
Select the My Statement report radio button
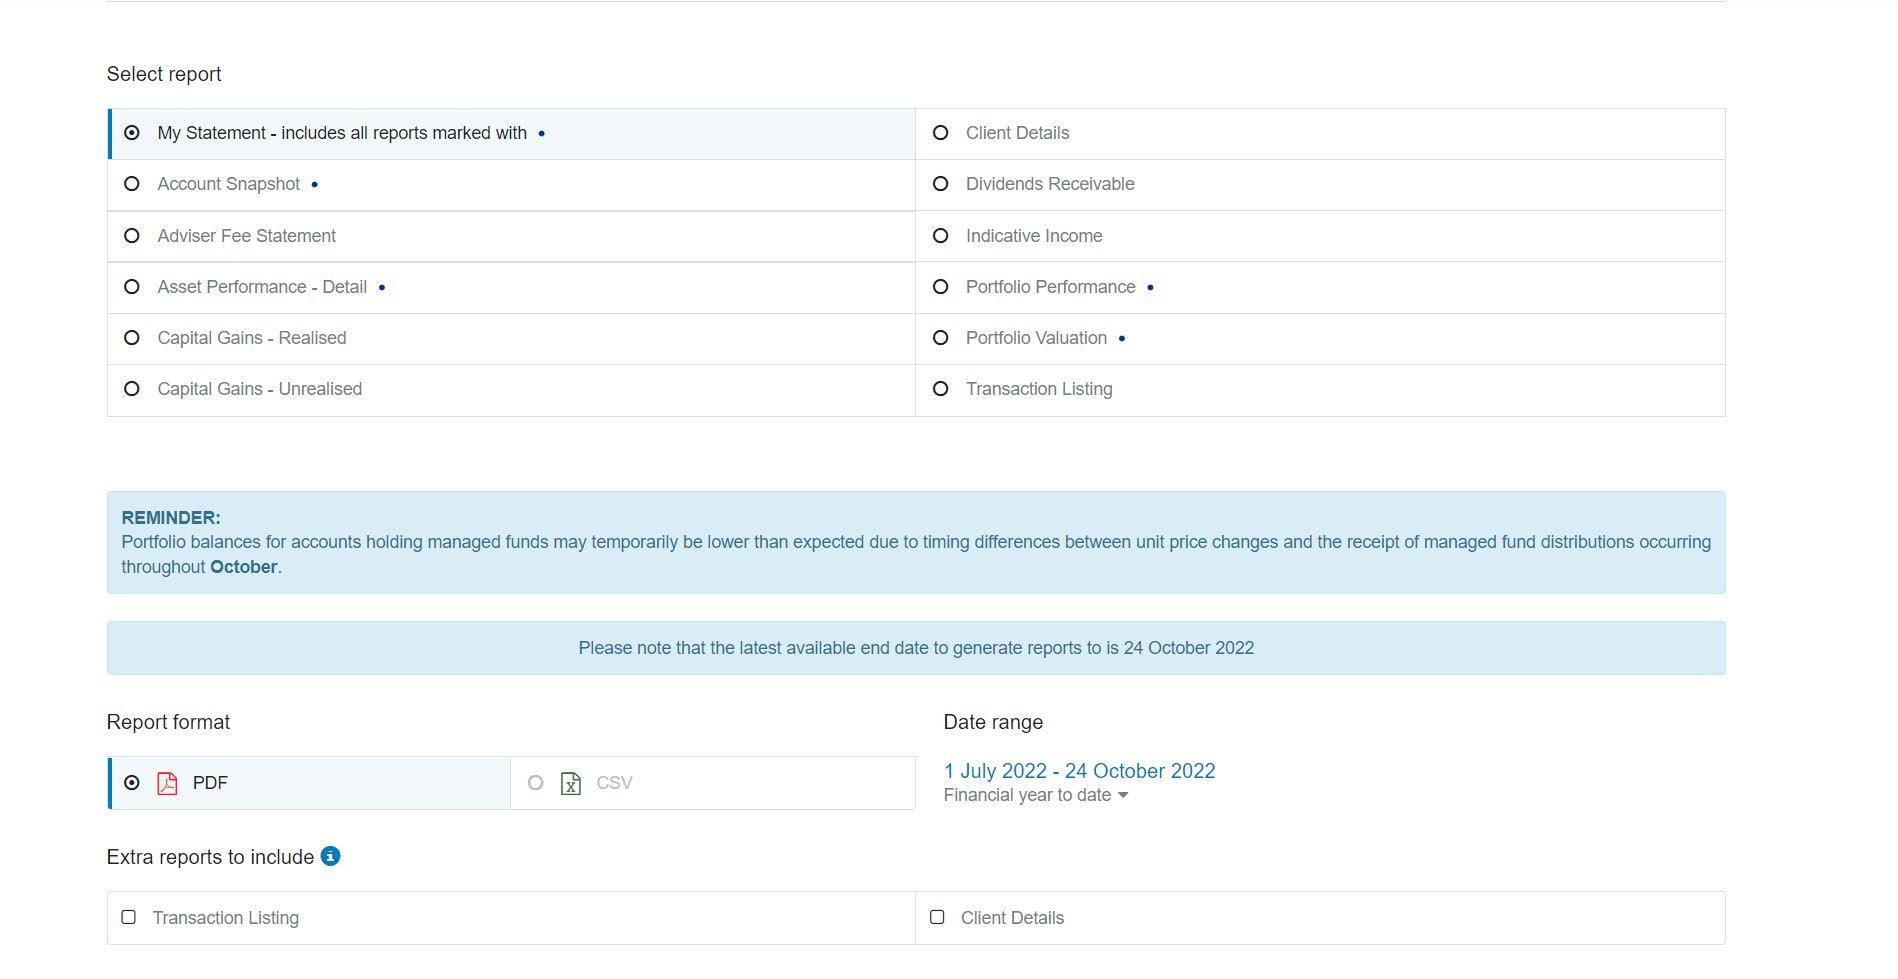132,133
